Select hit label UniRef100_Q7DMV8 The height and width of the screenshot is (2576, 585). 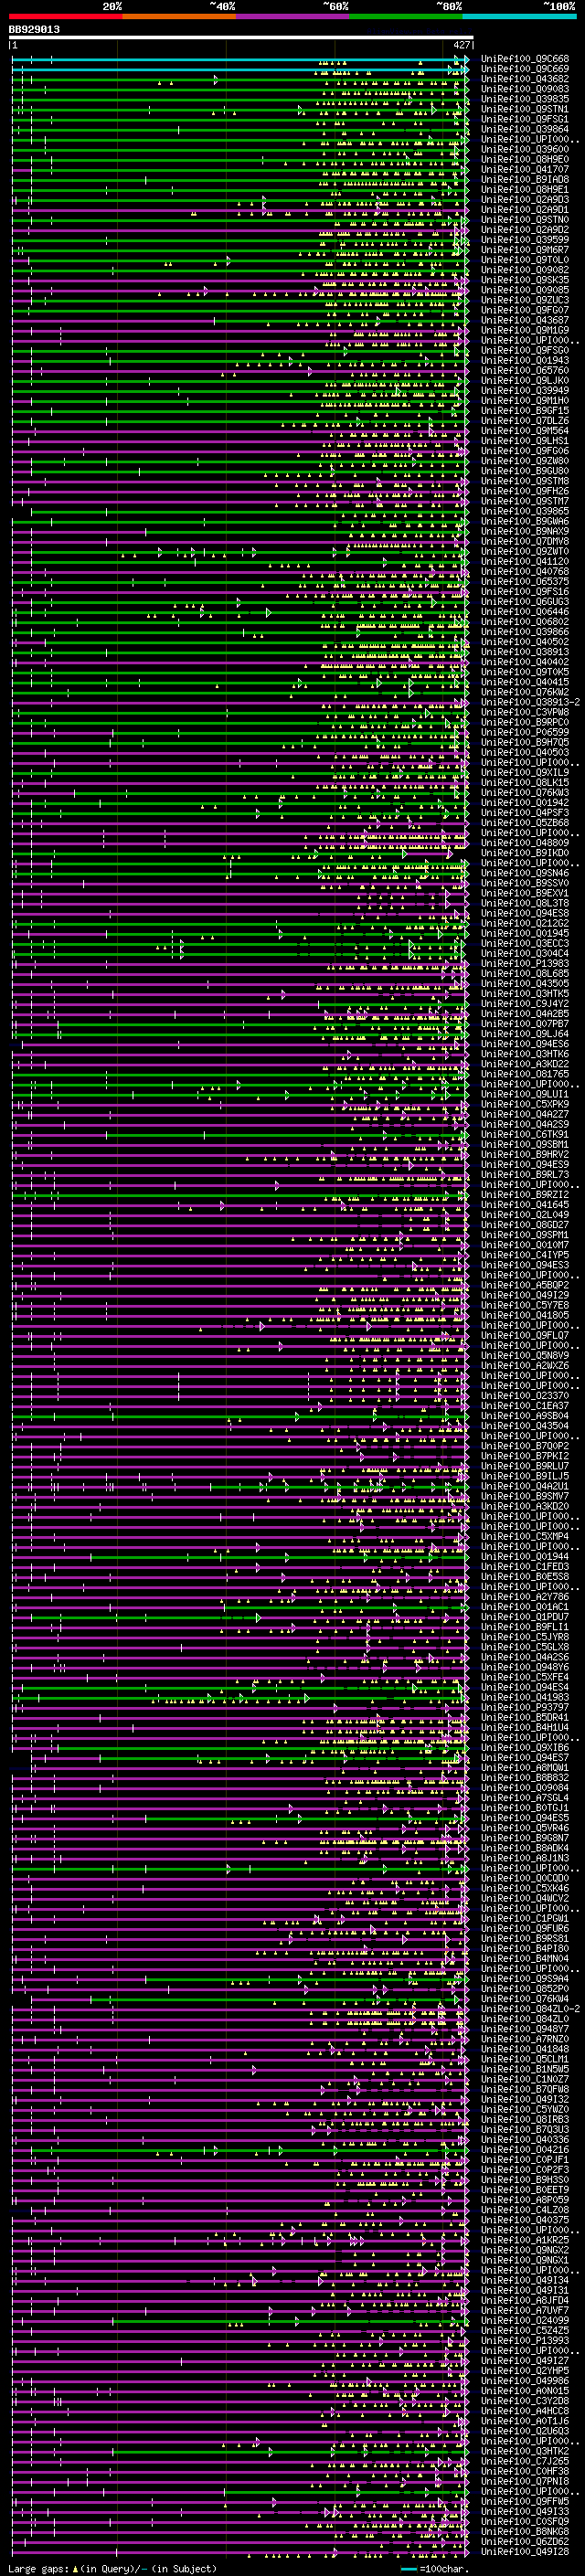point(525,541)
